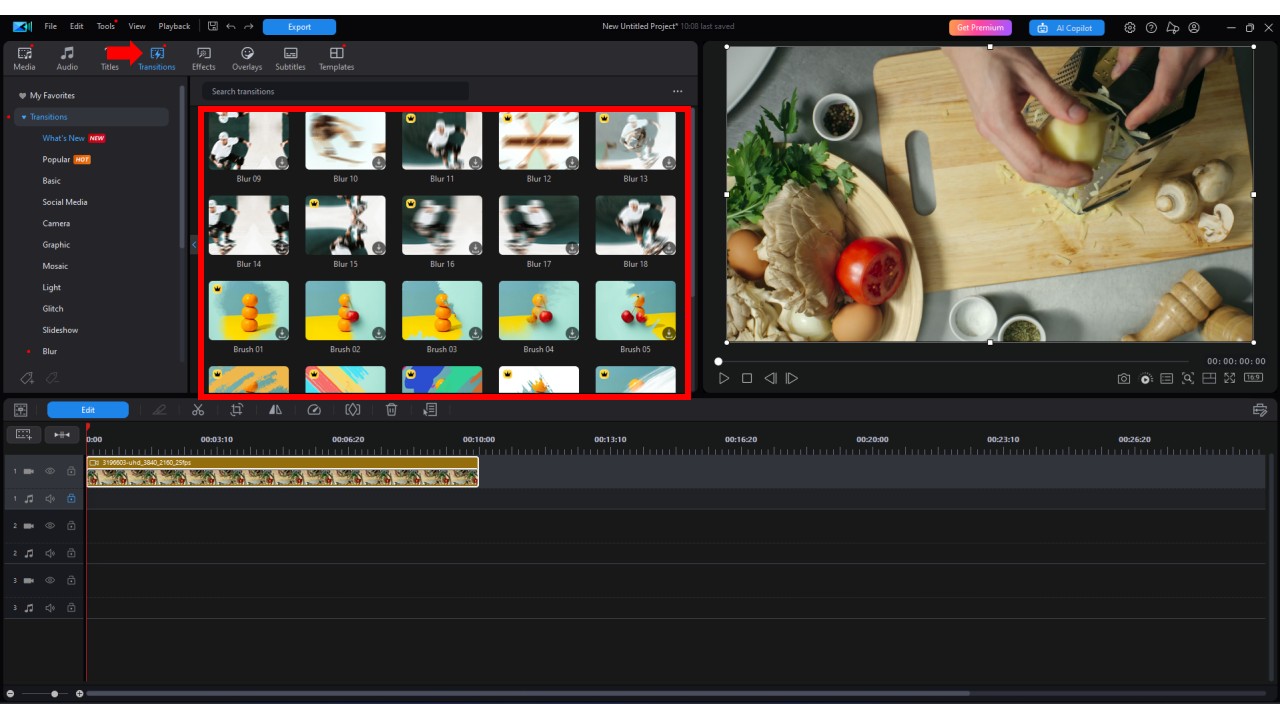Open the preview quality icon
This screenshot has width=1280, height=720.
[x=1146, y=379]
